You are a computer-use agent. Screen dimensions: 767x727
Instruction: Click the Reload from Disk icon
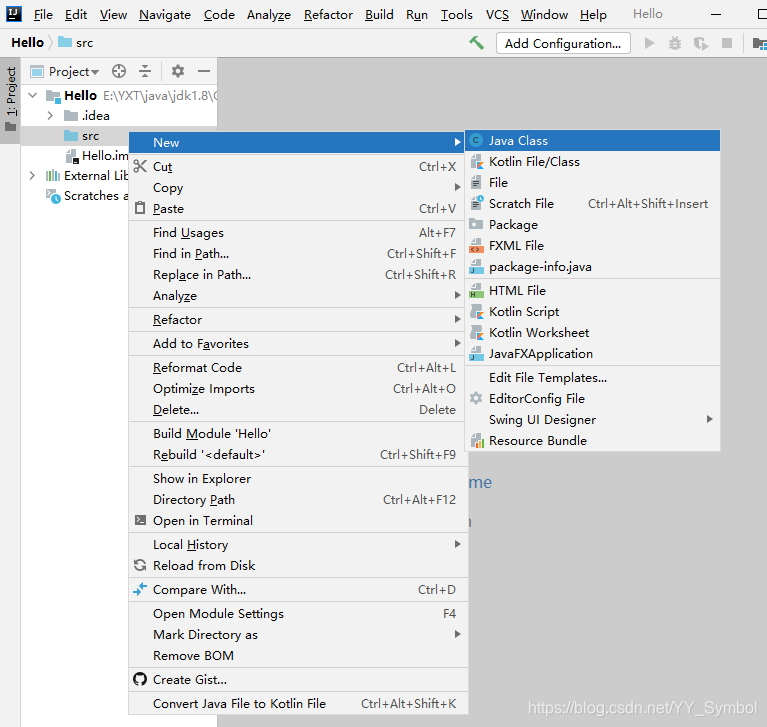pyautogui.click(x=140, y=565)
